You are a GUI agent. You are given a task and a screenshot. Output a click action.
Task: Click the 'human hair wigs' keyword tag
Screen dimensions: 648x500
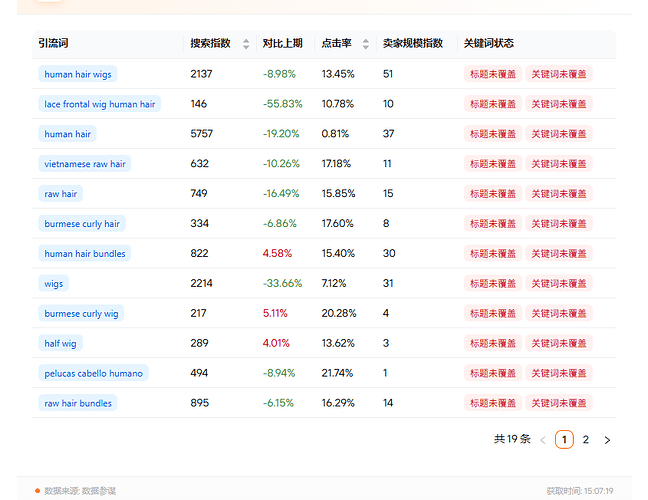[78, 74]
